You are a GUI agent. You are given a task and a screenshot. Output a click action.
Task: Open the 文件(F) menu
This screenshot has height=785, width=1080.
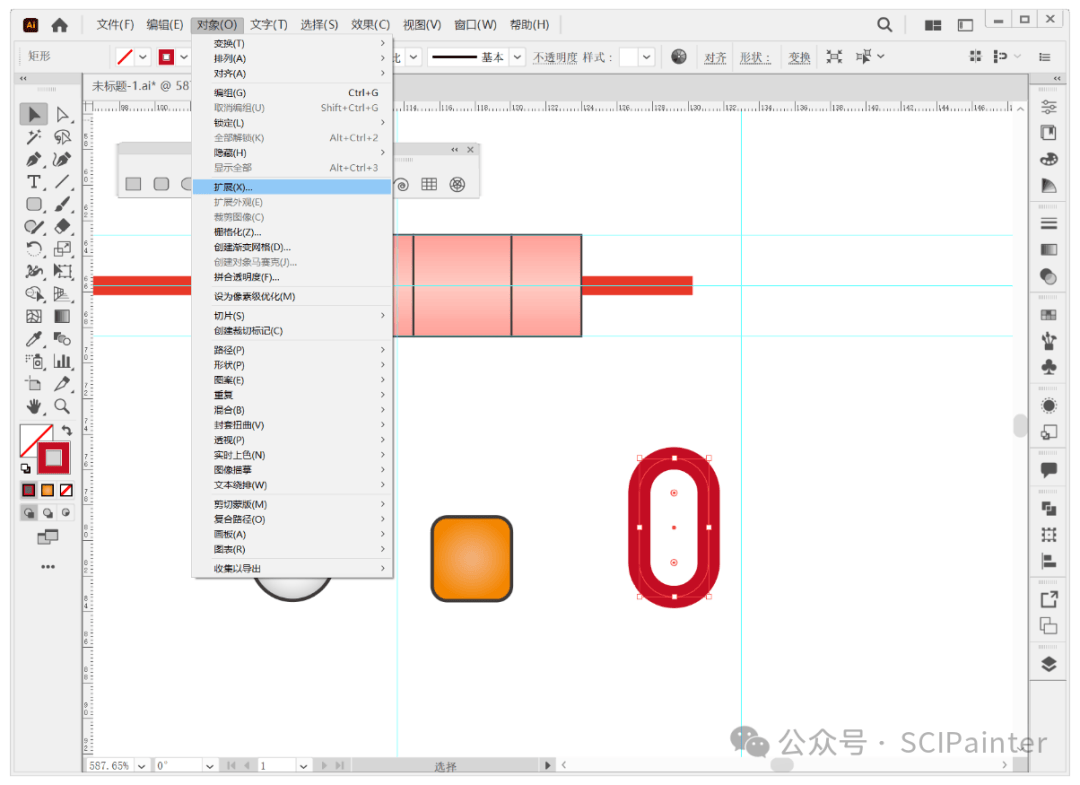pos(115,25)
